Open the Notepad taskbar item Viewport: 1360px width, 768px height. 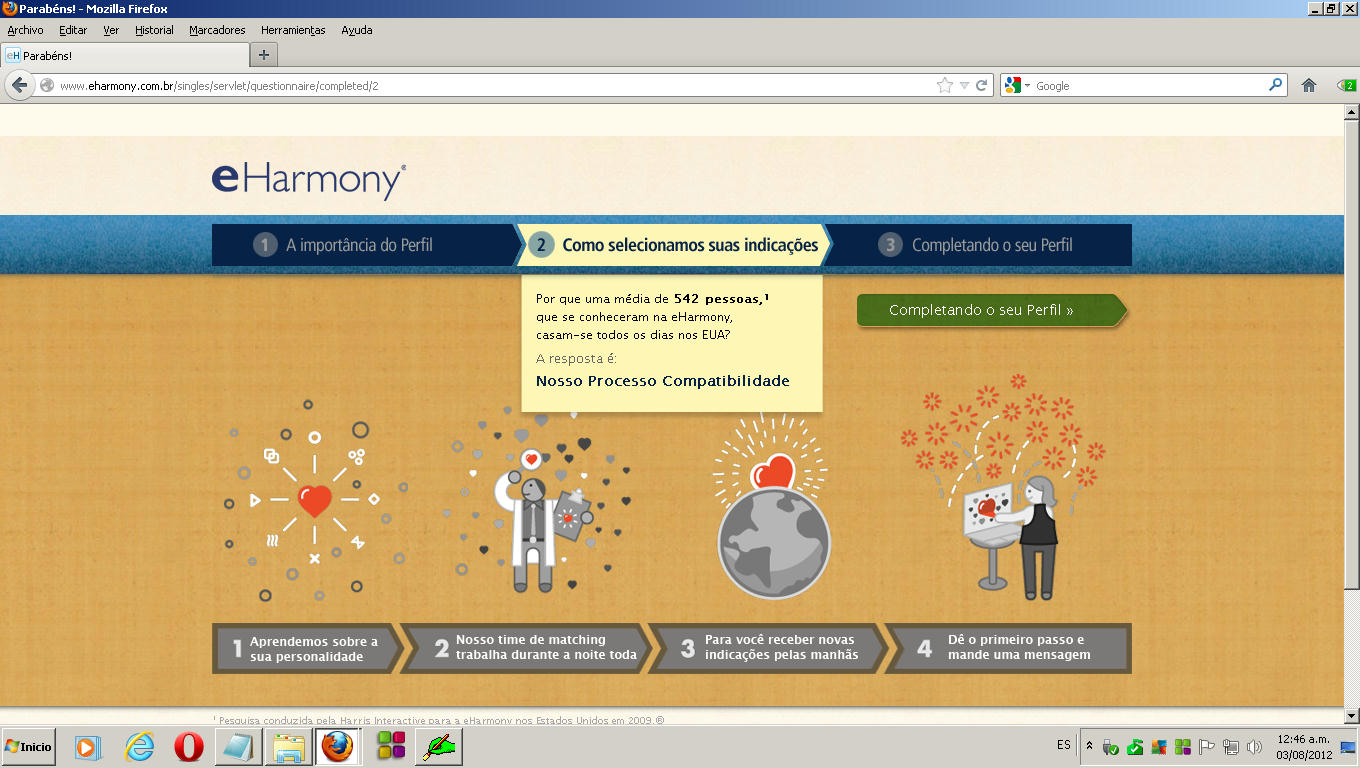[238, 747]
